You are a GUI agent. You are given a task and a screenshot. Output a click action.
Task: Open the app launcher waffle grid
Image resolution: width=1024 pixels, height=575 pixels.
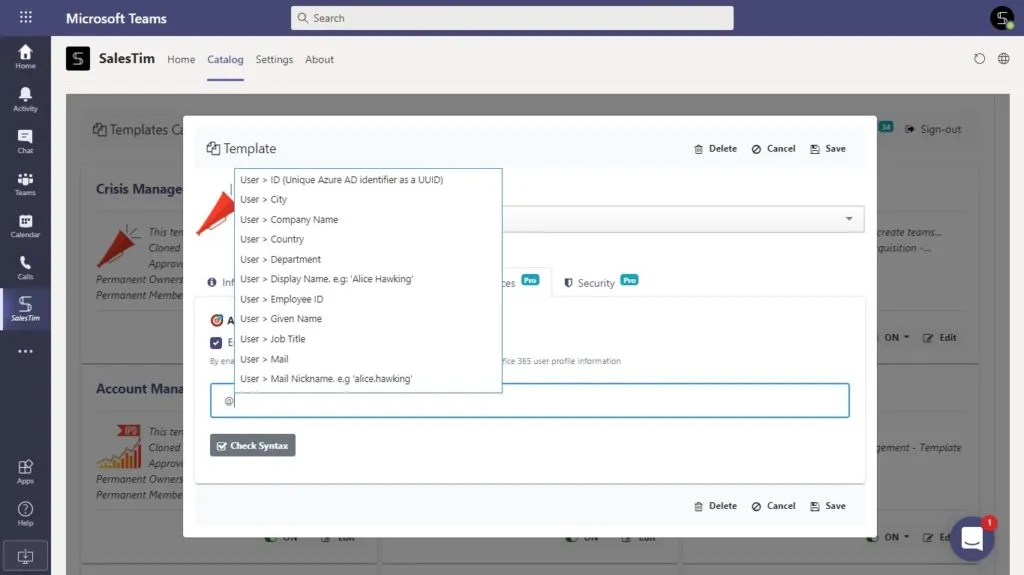pos(25,18)
